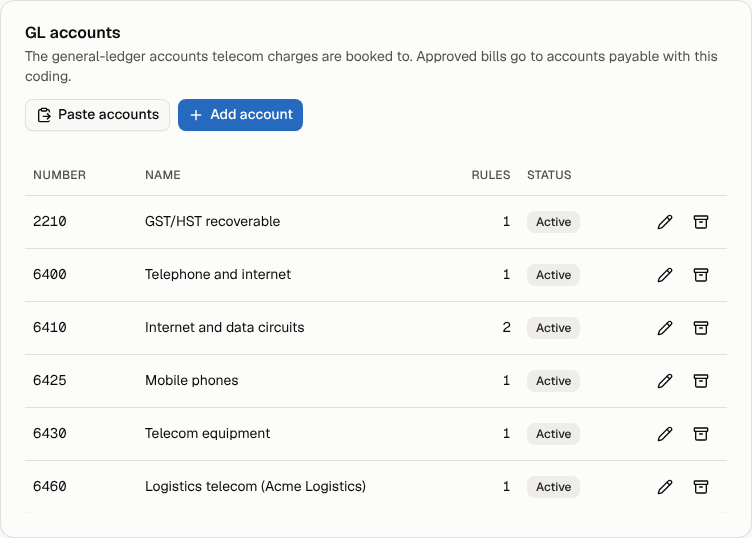Edit the Mobile phones account
The width and height of the screenshot is (752, 538).
665,381
